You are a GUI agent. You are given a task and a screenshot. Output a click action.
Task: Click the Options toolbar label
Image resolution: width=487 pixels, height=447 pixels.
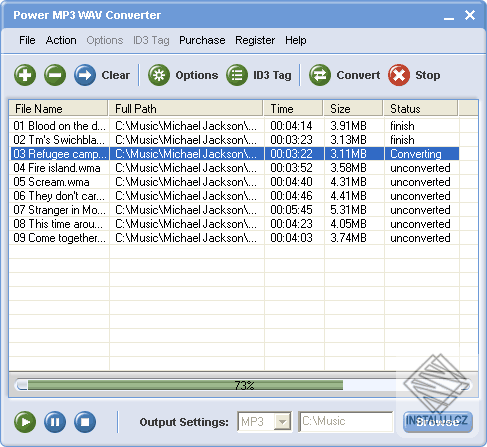(197, 75)
